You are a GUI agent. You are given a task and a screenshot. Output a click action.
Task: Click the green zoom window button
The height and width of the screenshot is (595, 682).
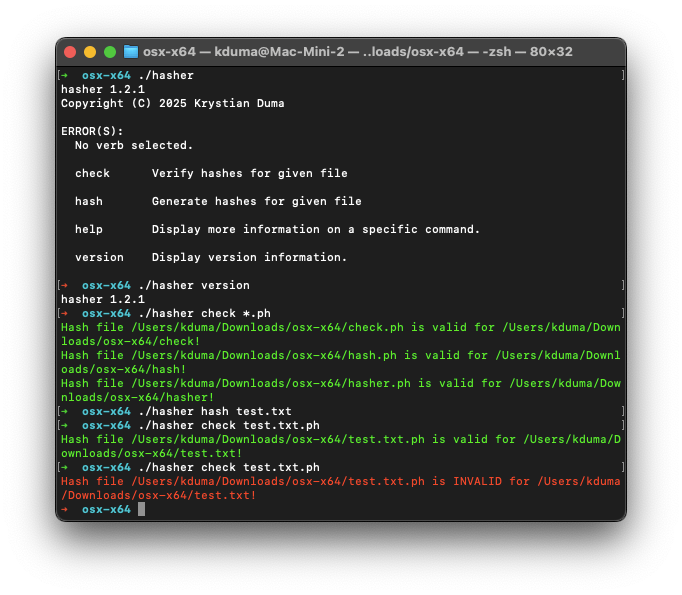pyautogui.click(x=110, y=52)
